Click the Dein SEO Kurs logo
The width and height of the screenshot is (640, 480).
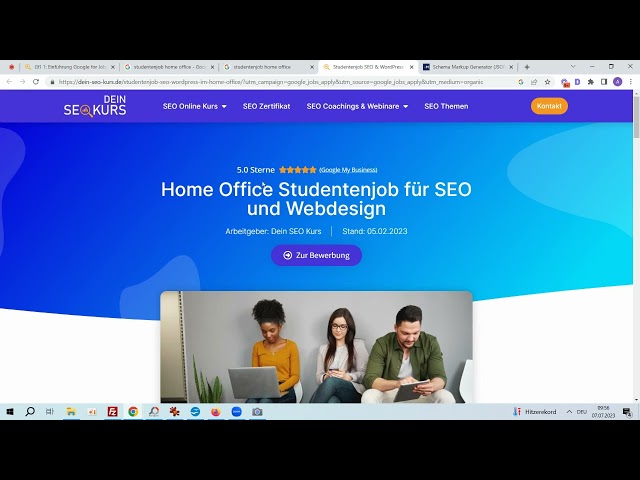pyautogui.click(x=95, y=106)
